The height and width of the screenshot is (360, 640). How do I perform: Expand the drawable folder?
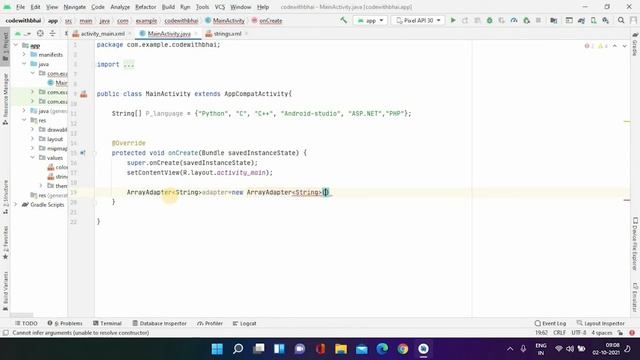(32, 129)
